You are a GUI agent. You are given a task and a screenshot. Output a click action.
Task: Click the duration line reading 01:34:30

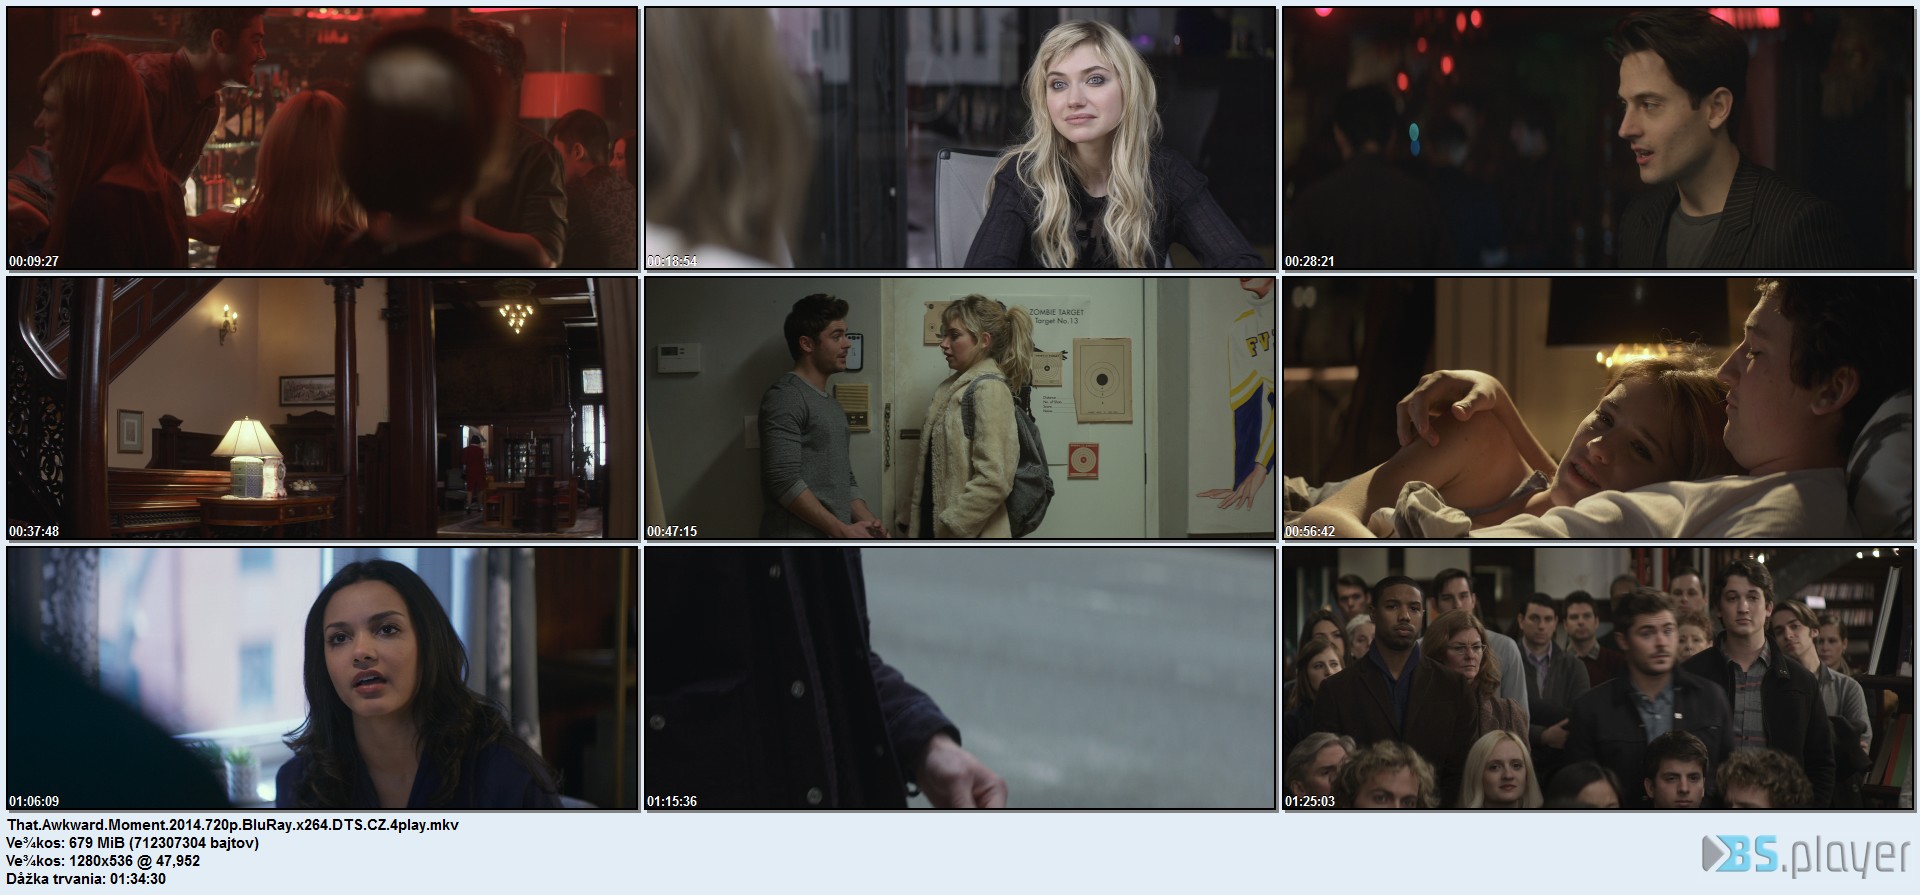[86, 879]
